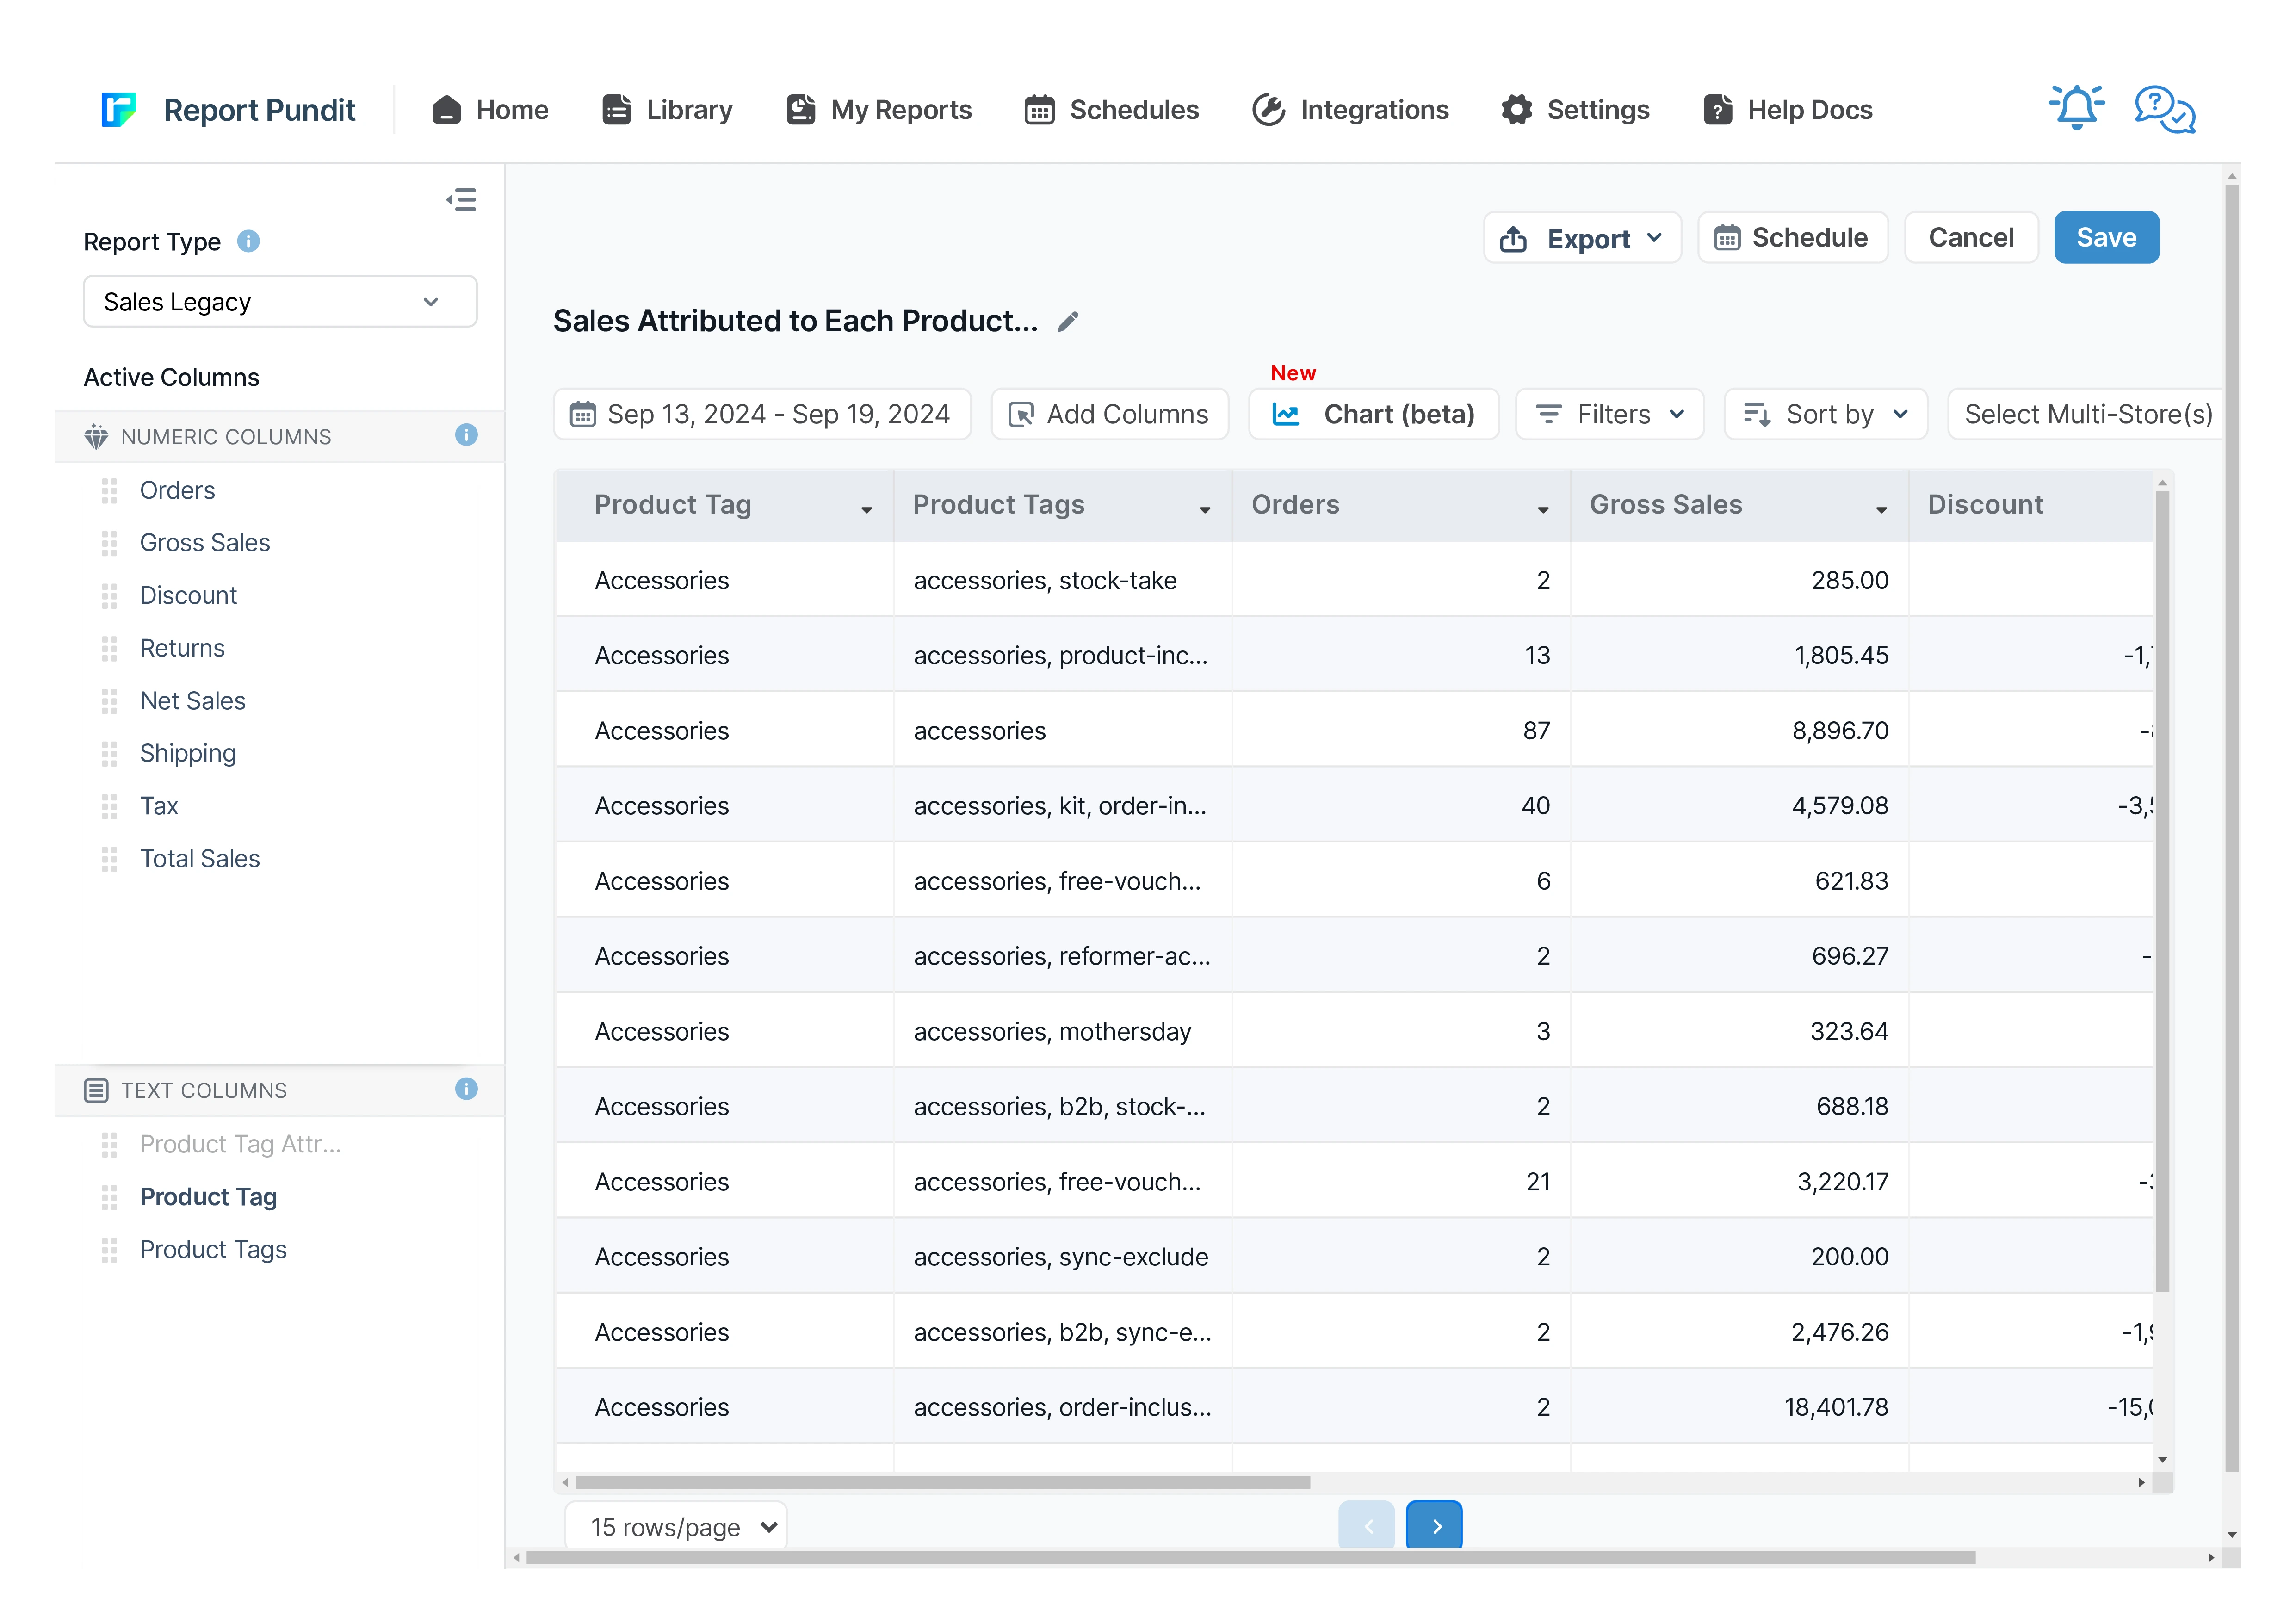This screenshot has width=2296, height=1623.
Task: Click the blue Save button
Action: click(x=2106, y=238)
